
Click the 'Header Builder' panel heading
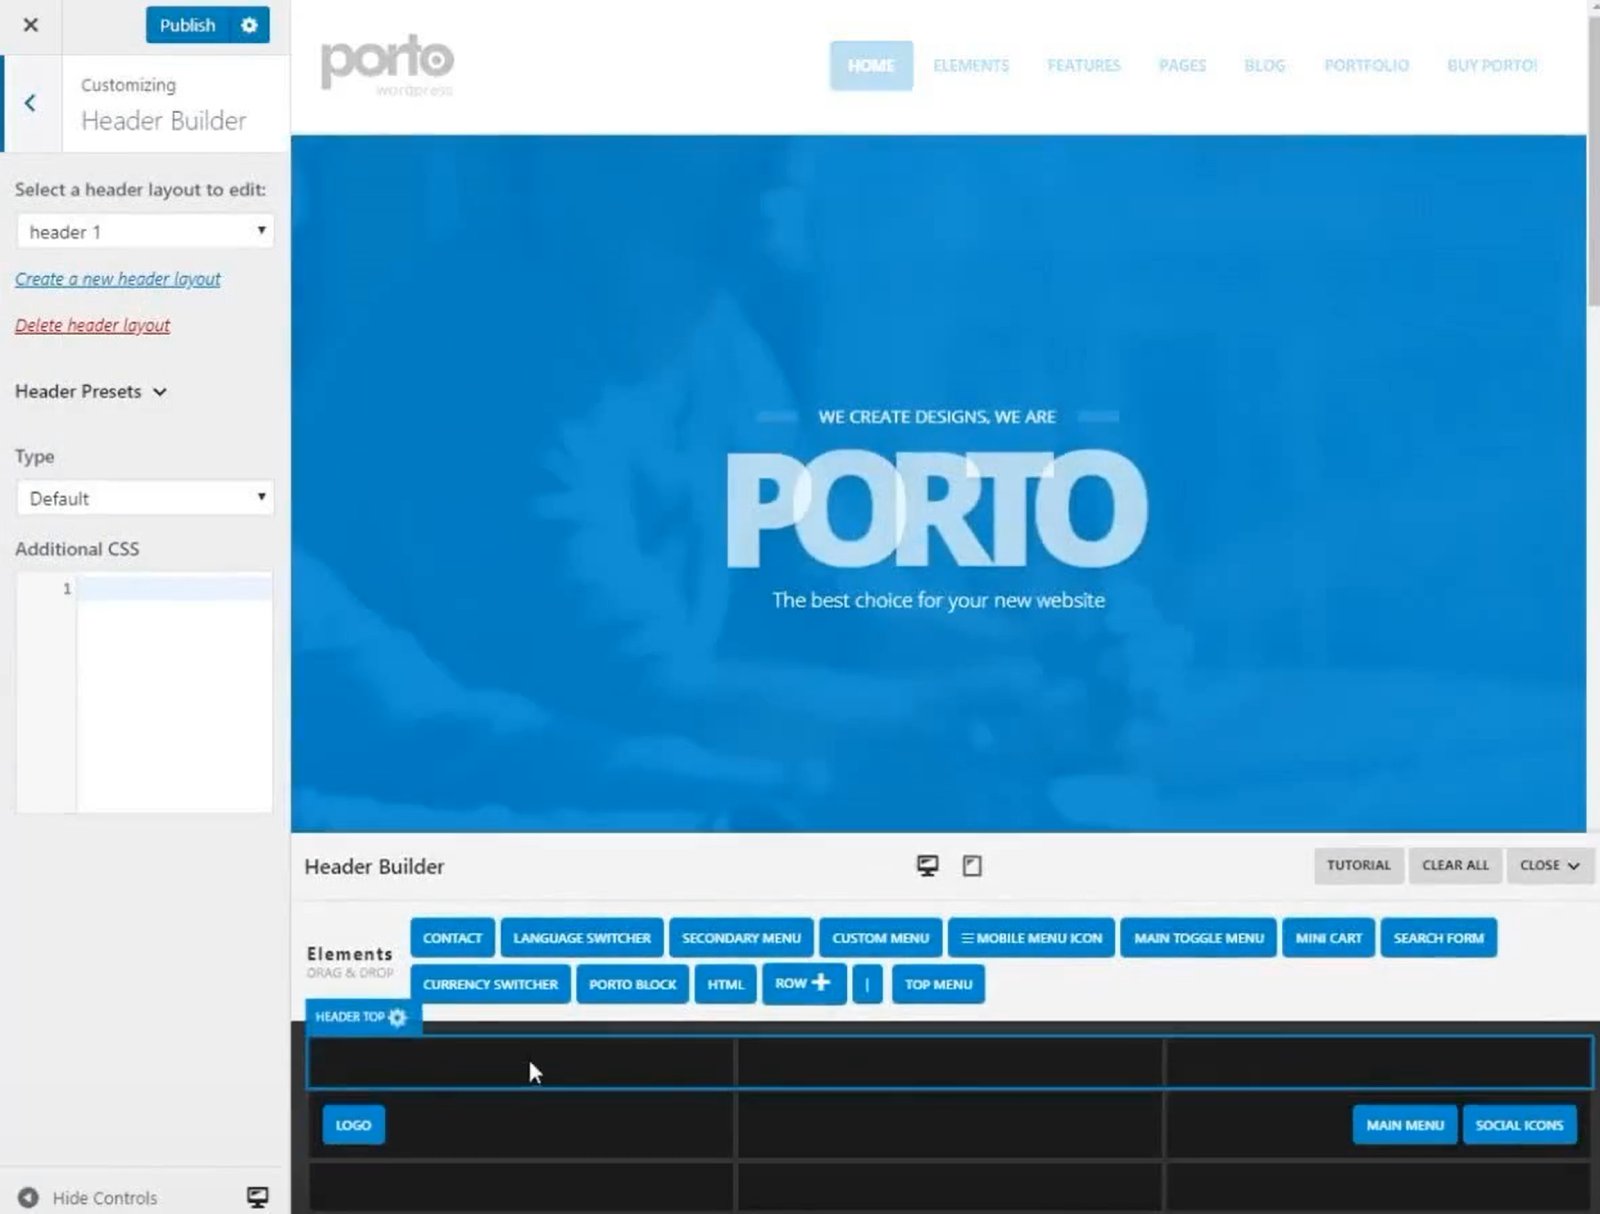(374, 866)
